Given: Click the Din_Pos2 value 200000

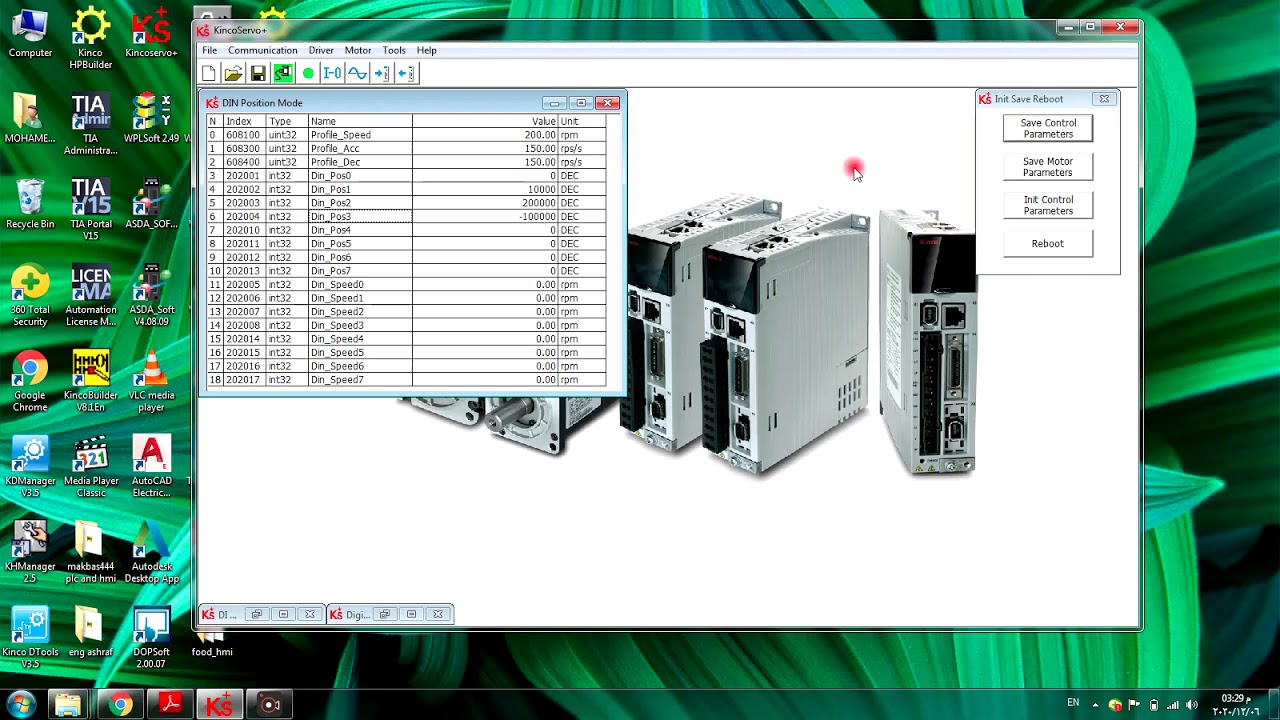Looking at the screenshot, I should tap(484, 203).
